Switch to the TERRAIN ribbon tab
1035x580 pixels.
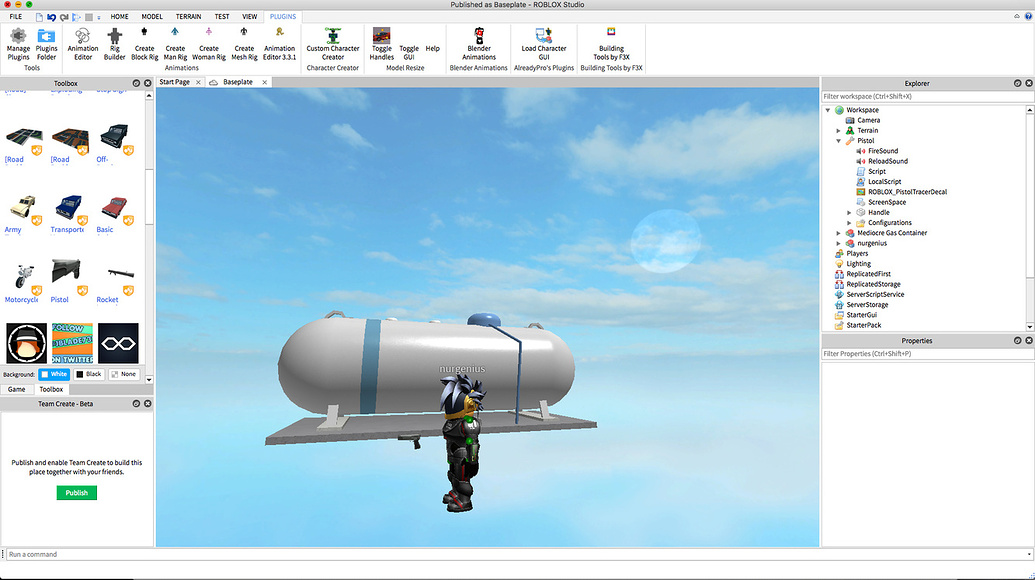click(x=187, y=16)
